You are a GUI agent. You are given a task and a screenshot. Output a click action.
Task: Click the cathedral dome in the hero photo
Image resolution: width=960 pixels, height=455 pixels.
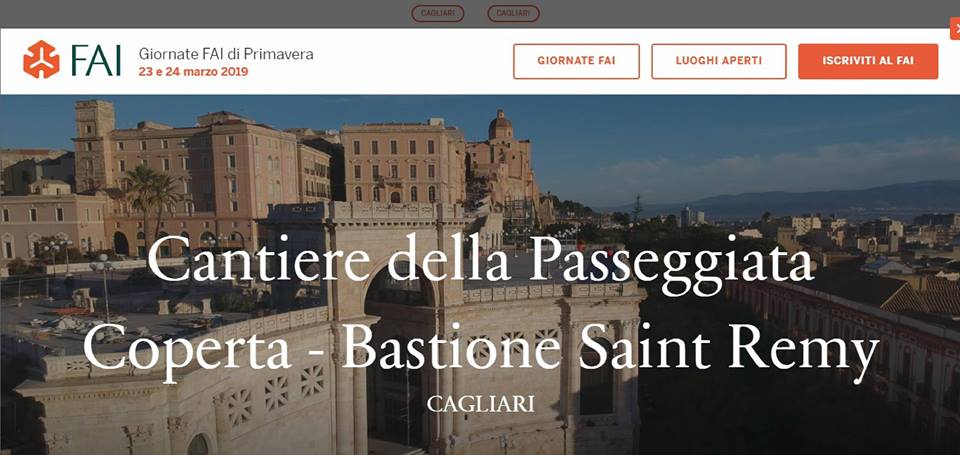(500, 126)
